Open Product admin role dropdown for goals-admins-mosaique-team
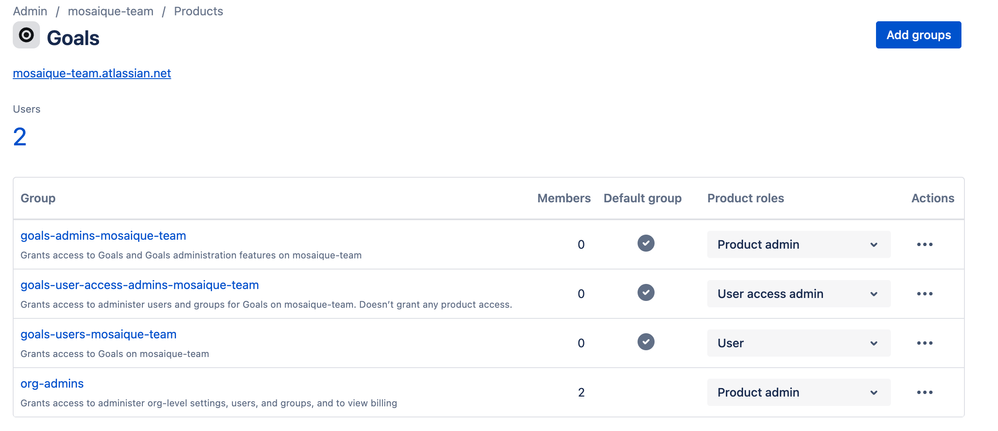This screenshot has width=998, height=431. tap(799, 244)
